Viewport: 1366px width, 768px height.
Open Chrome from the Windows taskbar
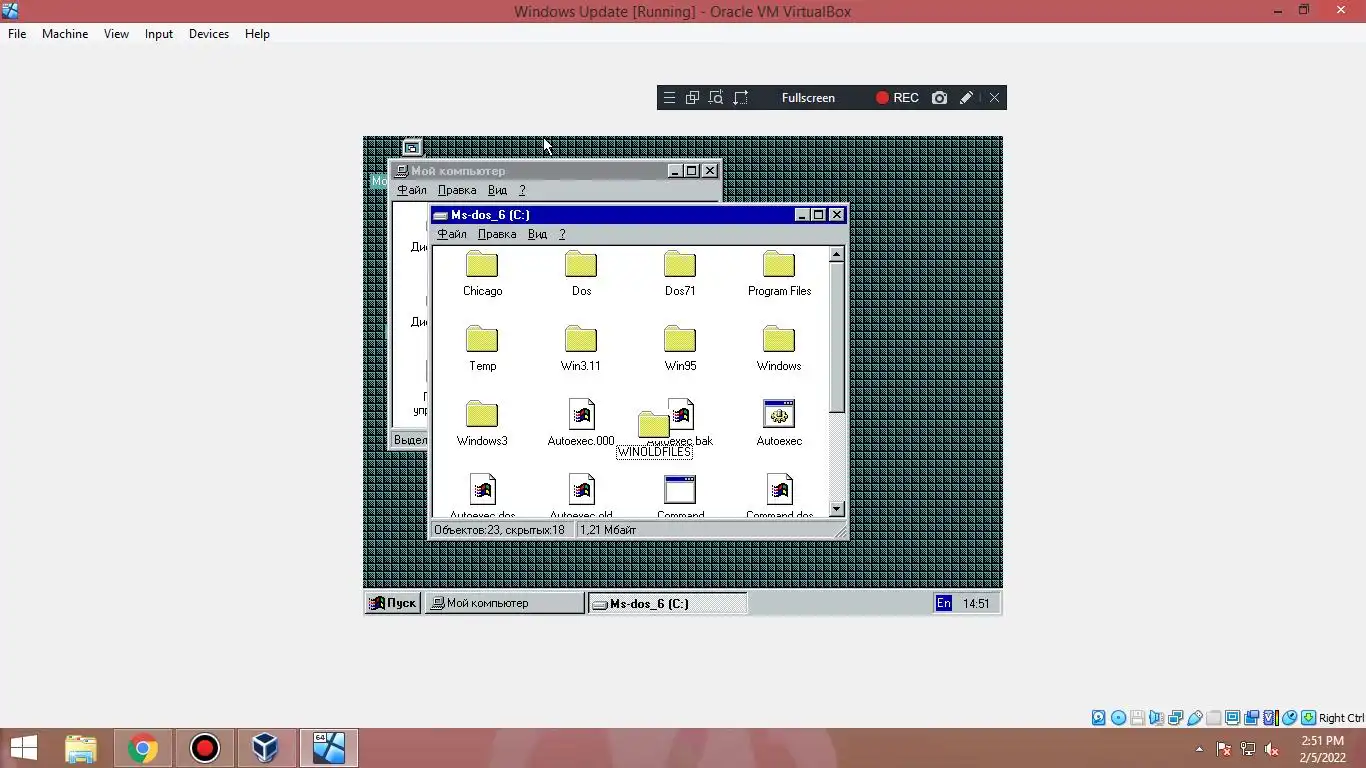(x=143, y=748)
